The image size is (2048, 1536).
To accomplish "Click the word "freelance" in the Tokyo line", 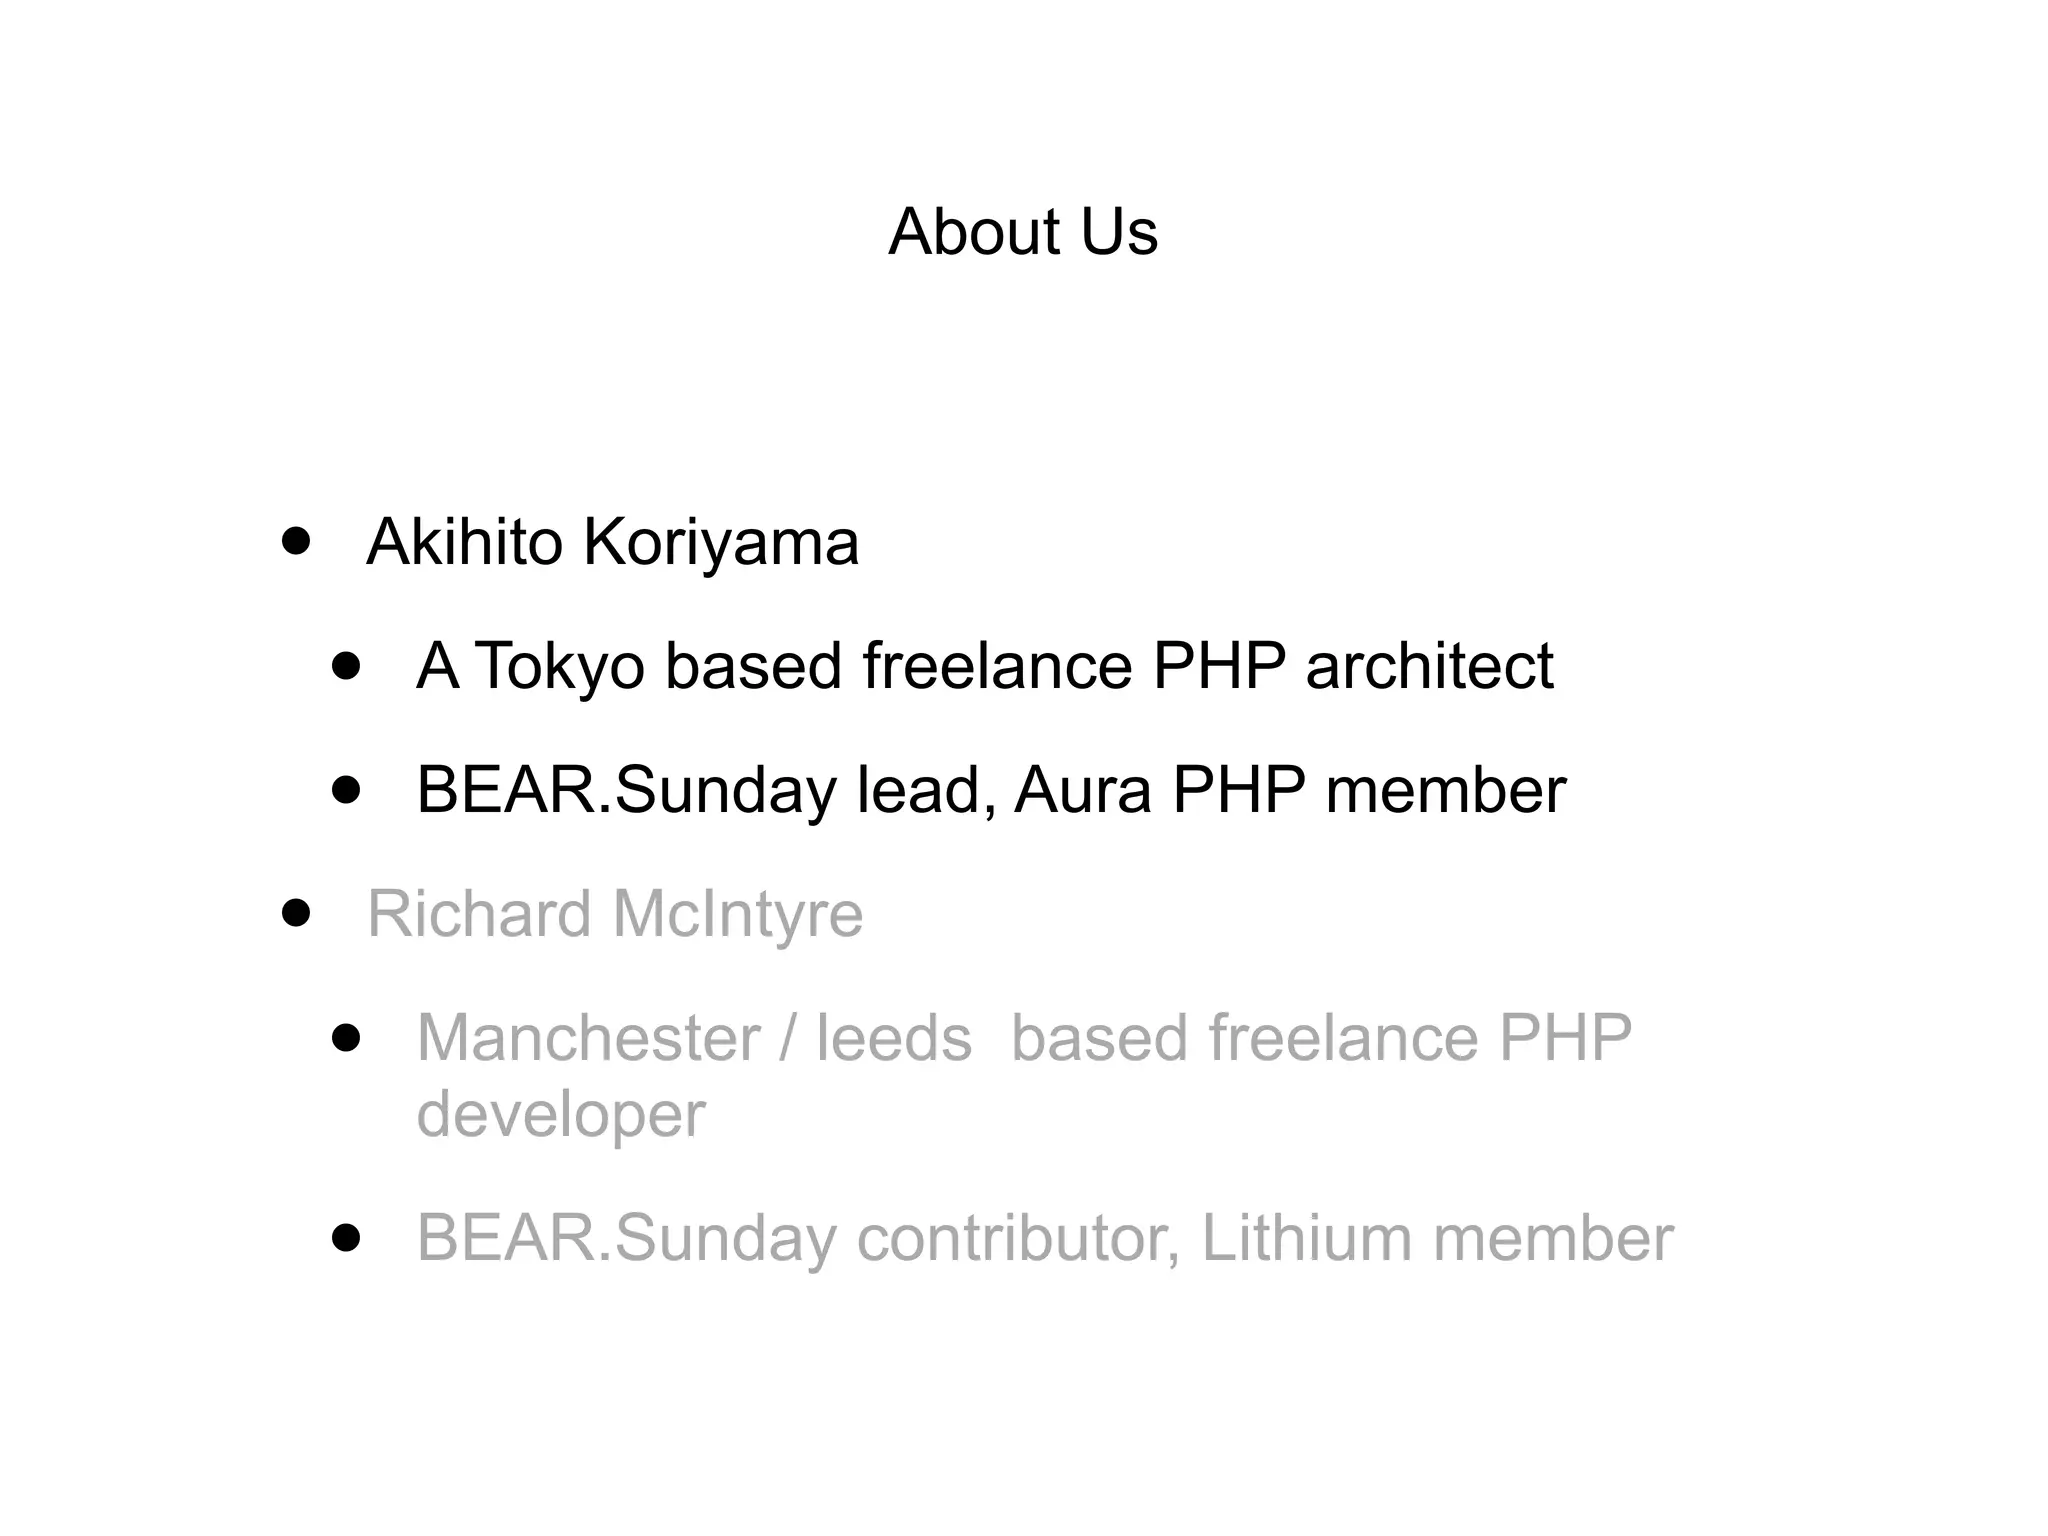I will (x=997, y=666).
